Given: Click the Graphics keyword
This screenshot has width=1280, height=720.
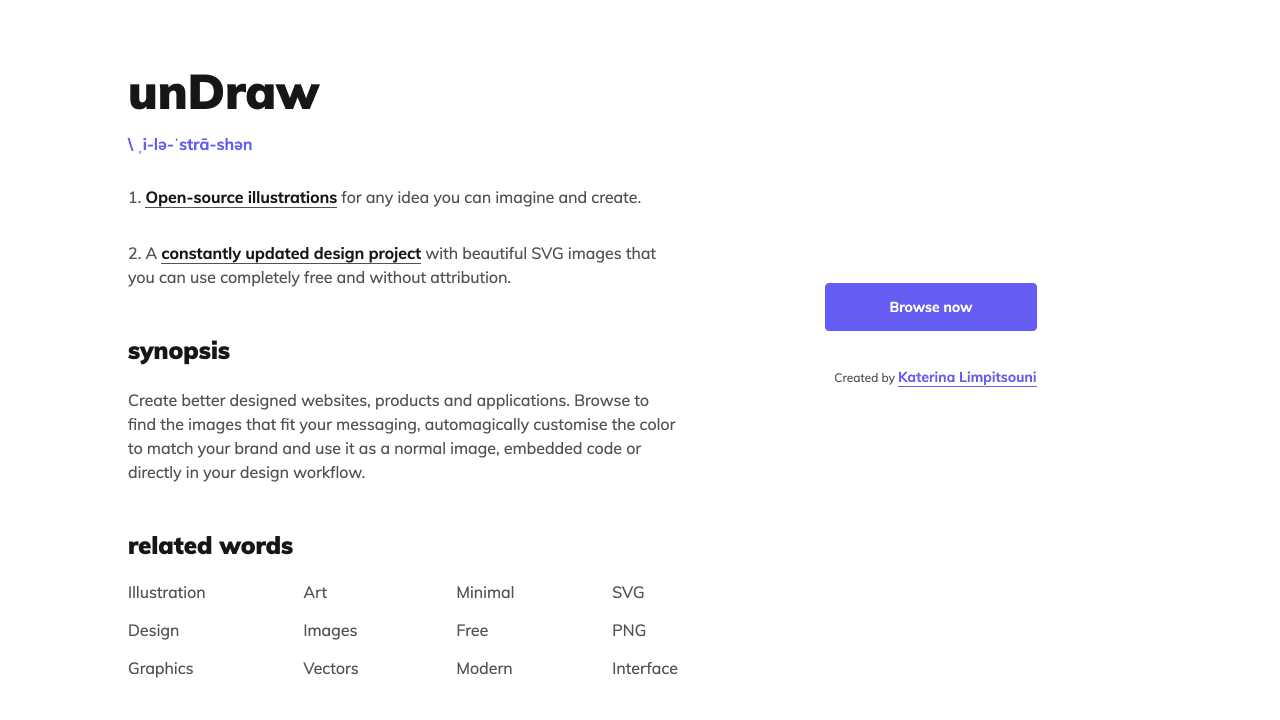Looking at the screenshot, I should point(160,668).
